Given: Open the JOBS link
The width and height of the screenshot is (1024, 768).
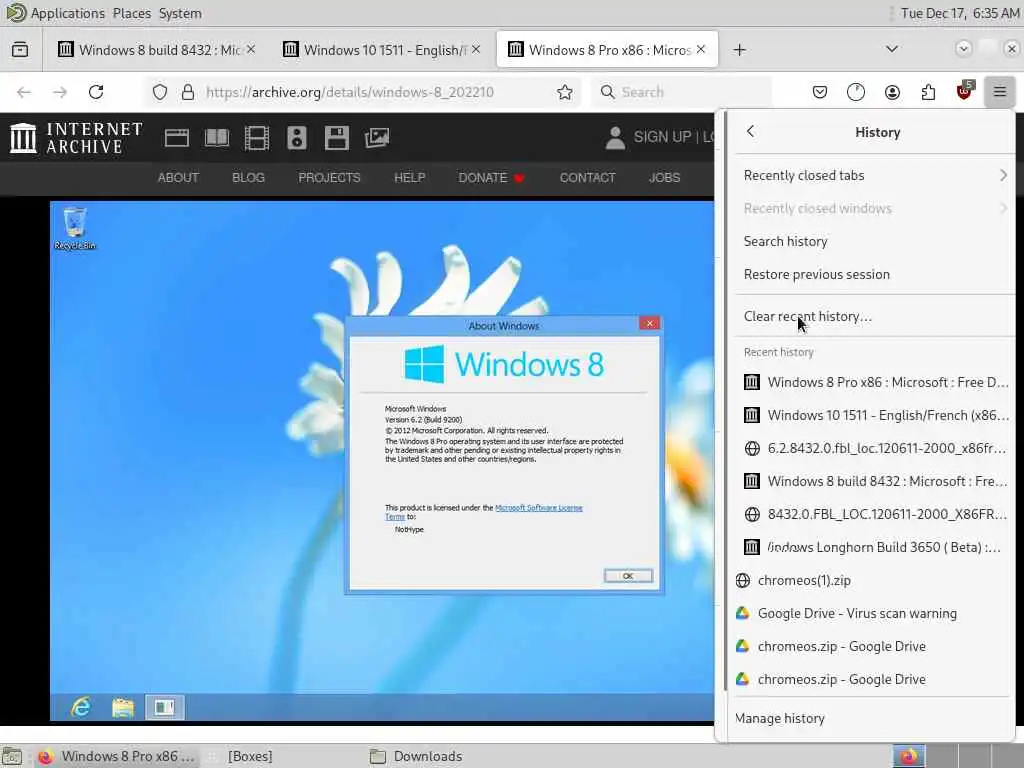Looking at the screenshot, I should click(x=664, y=178).
